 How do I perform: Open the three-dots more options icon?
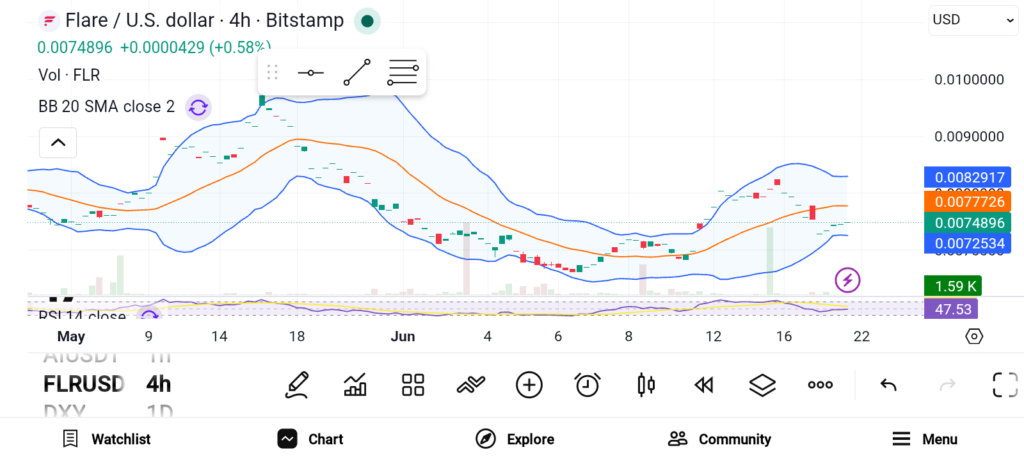[x=820, y=385]
